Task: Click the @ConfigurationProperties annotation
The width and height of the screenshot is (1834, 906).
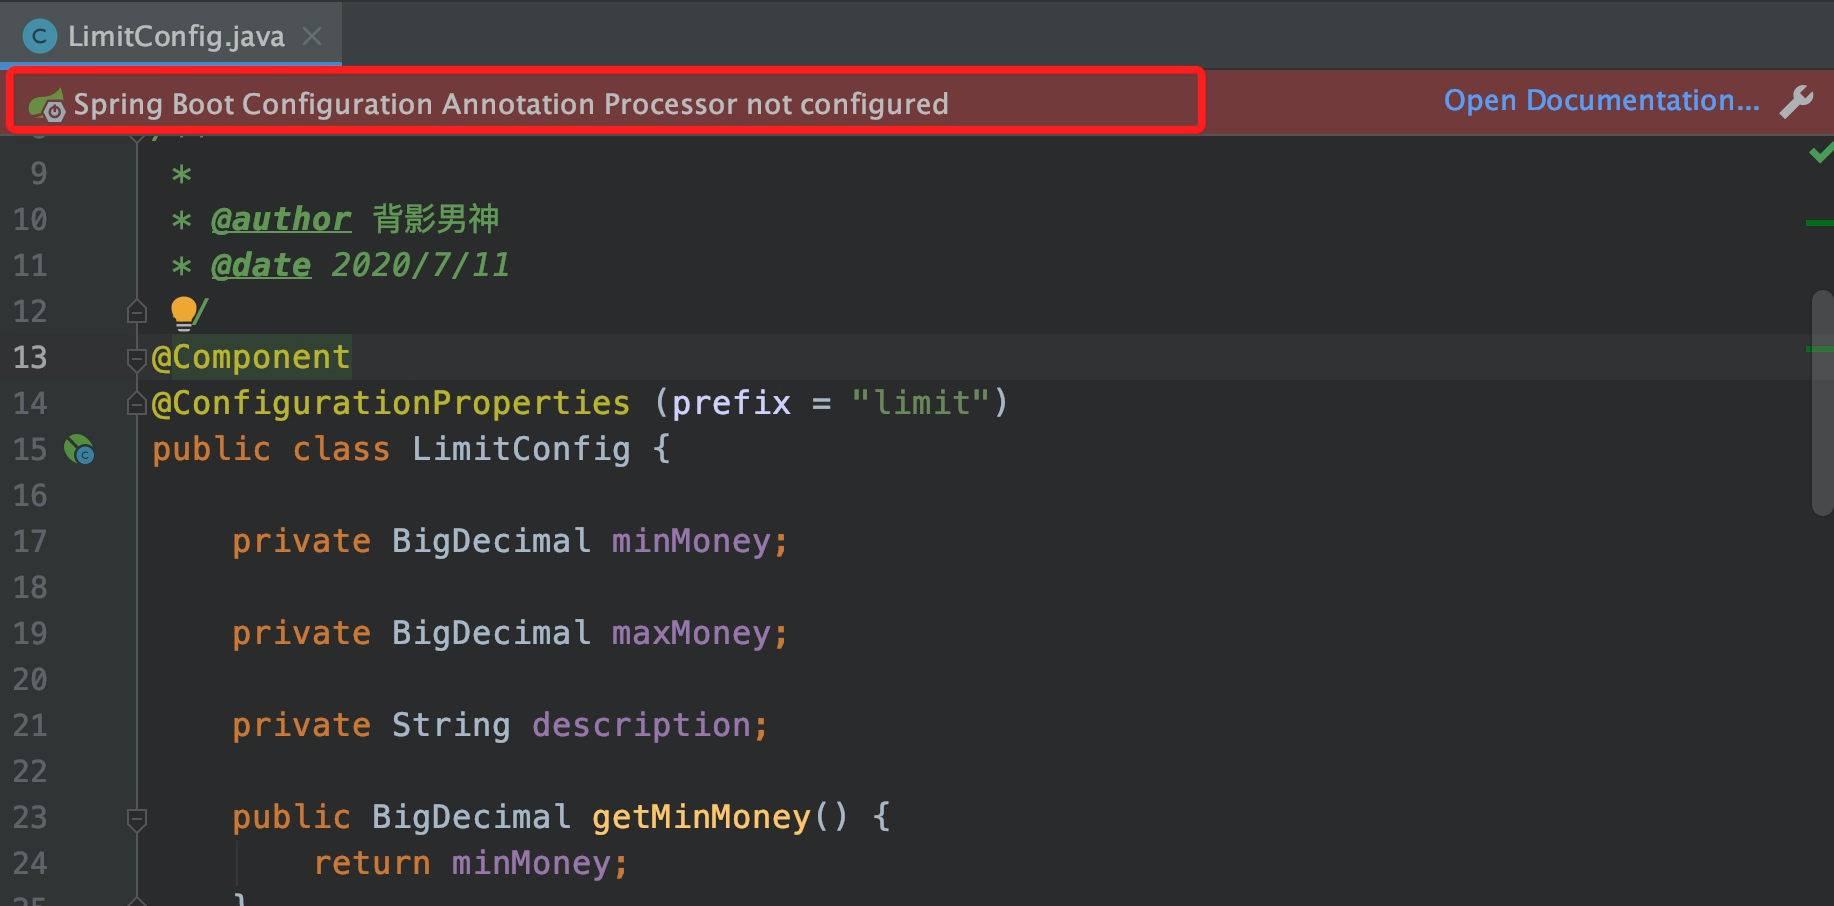Action: (x=391, y=403)
